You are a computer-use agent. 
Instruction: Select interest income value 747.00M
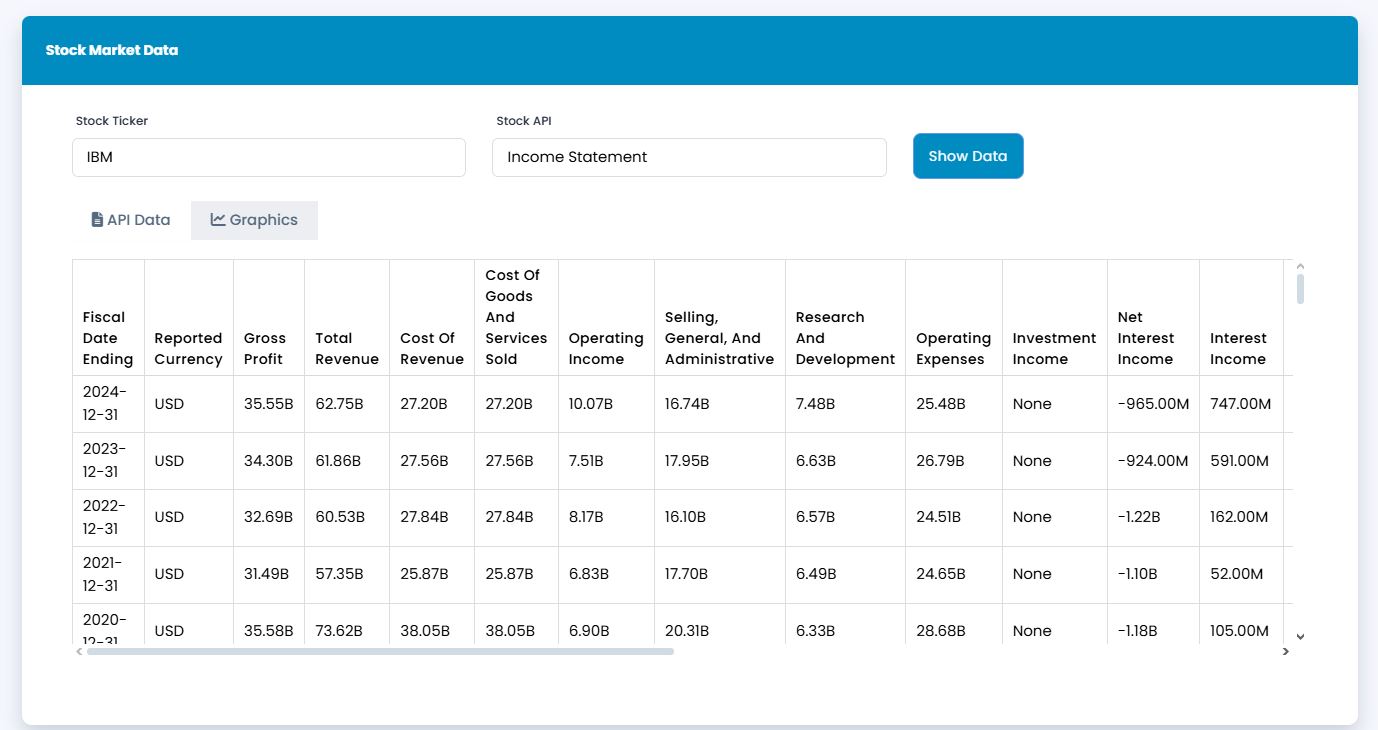point(1240,404)
